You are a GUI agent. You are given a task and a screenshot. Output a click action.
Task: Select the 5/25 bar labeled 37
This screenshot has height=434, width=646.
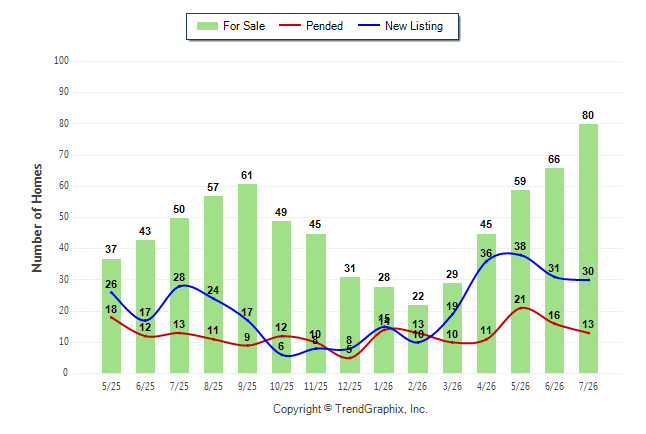point(111,316)
